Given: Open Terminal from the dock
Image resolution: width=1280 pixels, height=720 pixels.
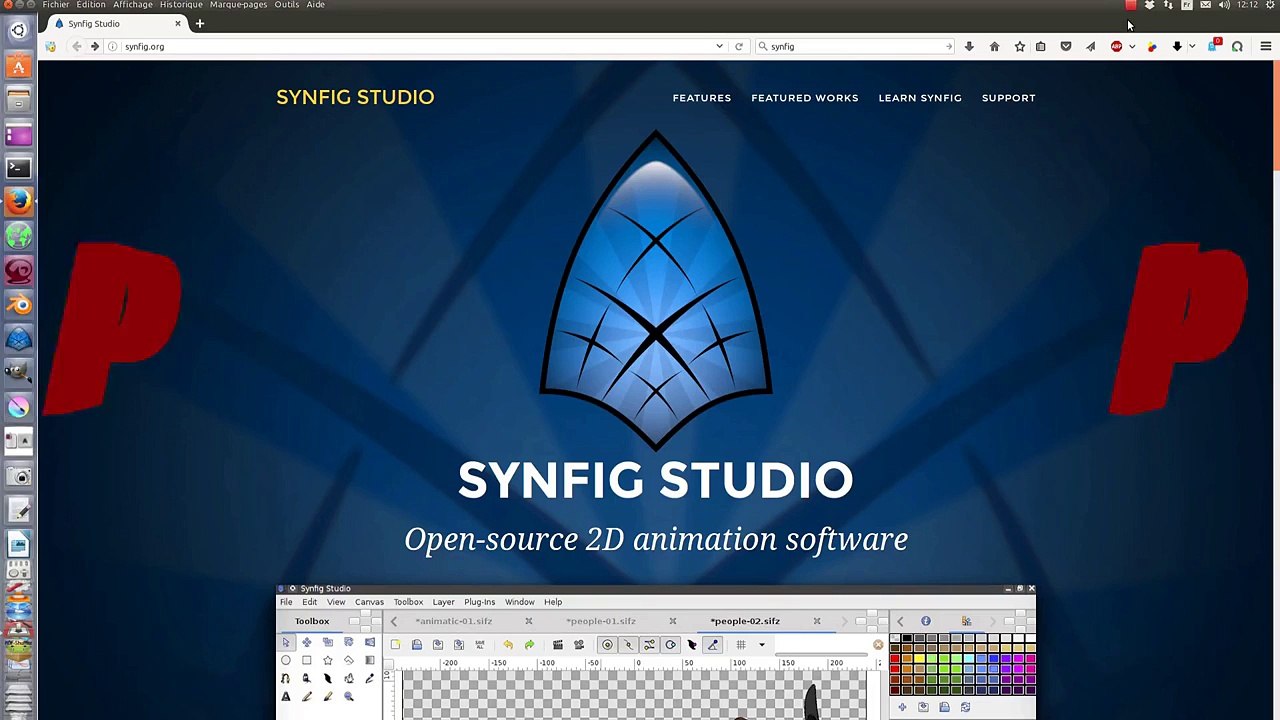Looking at the screenshot, I should tap(18, 168).
